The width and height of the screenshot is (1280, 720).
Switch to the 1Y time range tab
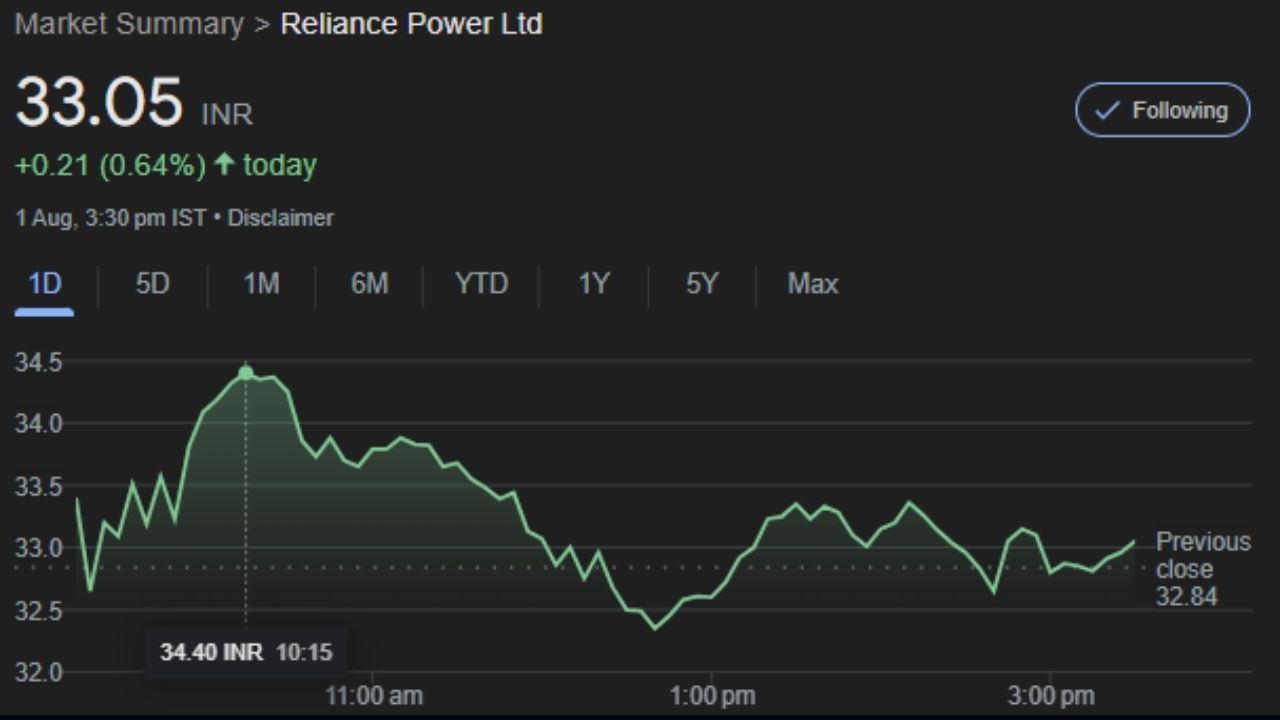pos(593,284)
